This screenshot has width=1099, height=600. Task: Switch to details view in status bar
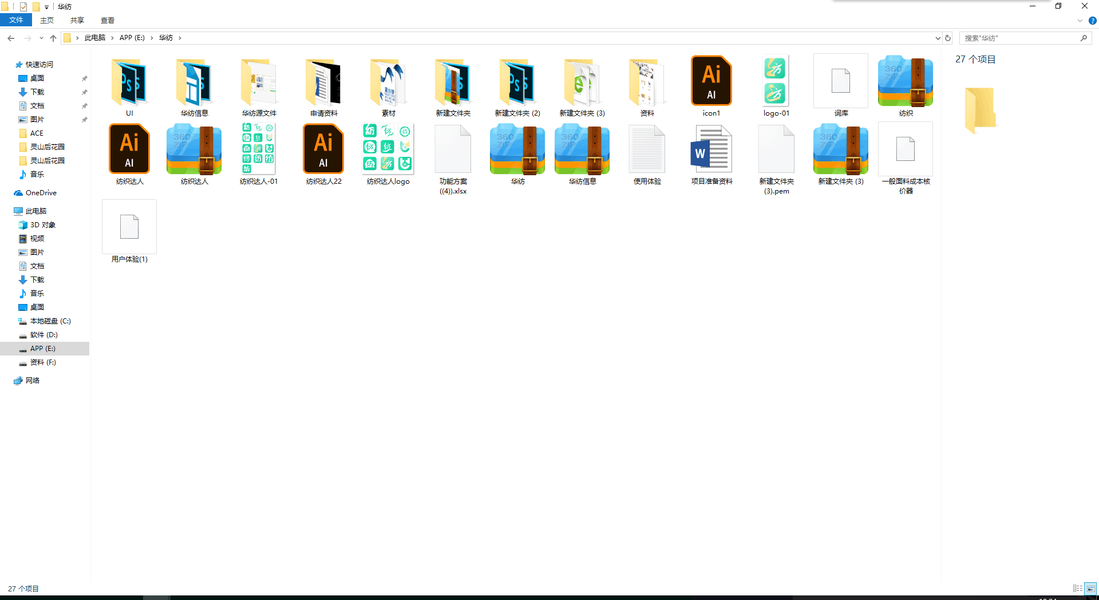coord(1077,589)
